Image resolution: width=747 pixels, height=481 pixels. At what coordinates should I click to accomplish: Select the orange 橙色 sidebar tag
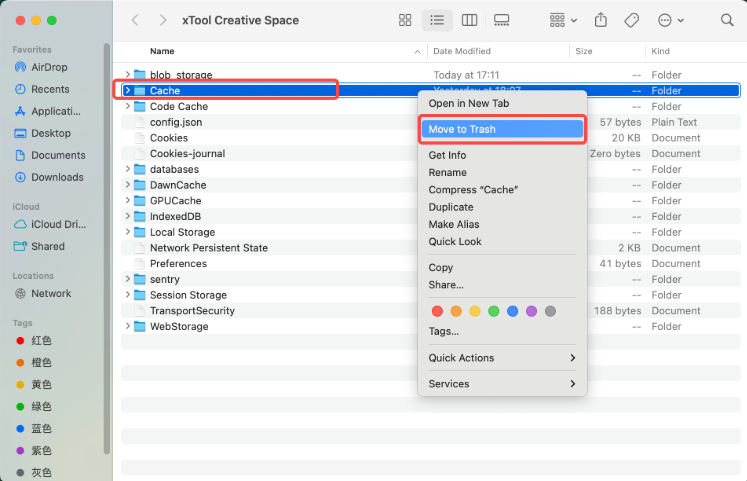click(33, 362)
